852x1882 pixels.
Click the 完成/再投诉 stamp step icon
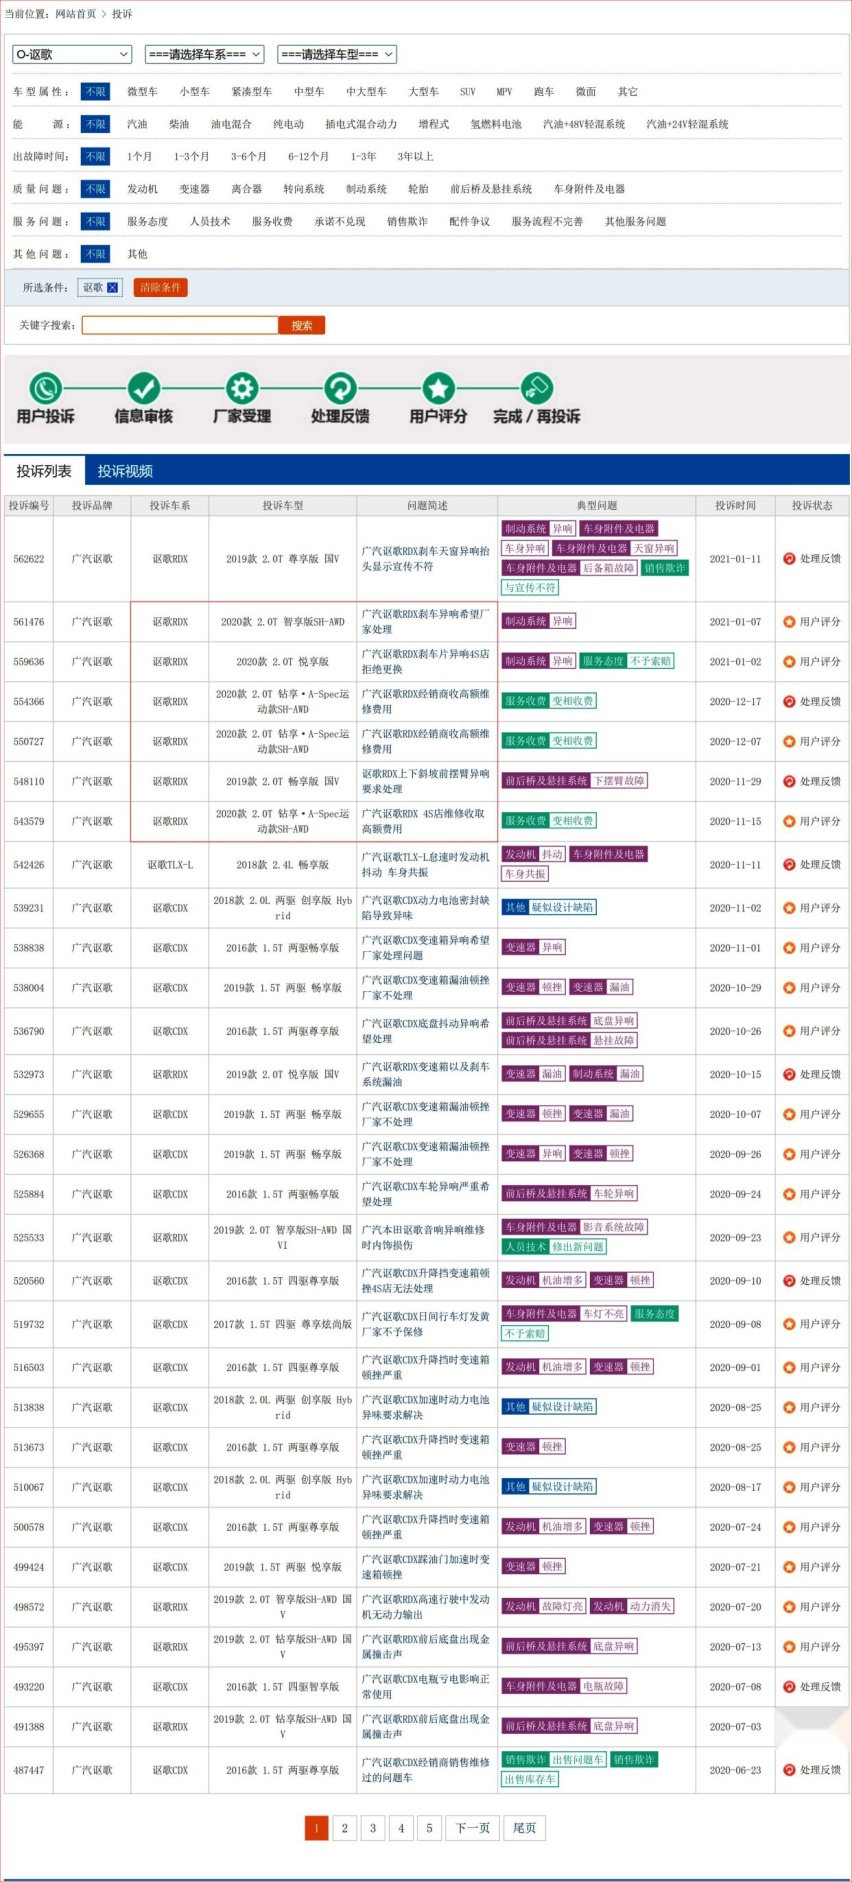(x=536, y=388)
